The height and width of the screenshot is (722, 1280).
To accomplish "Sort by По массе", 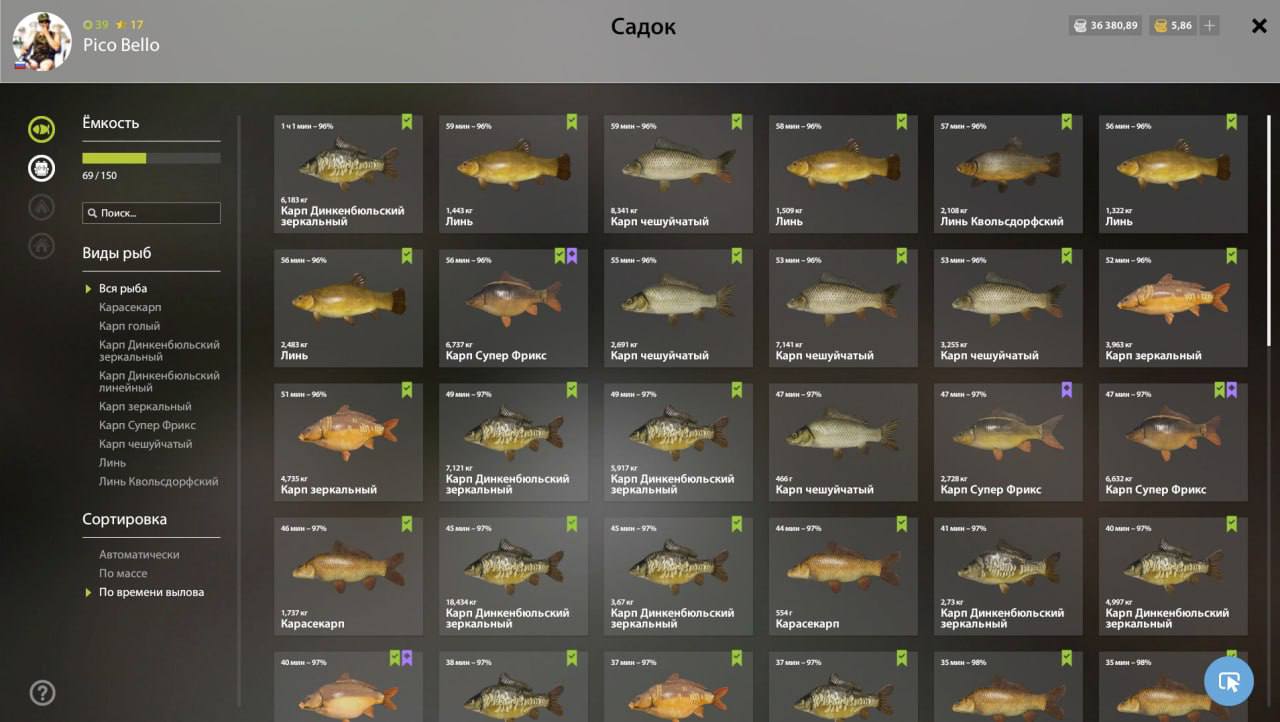I will (x=123, y=573).
